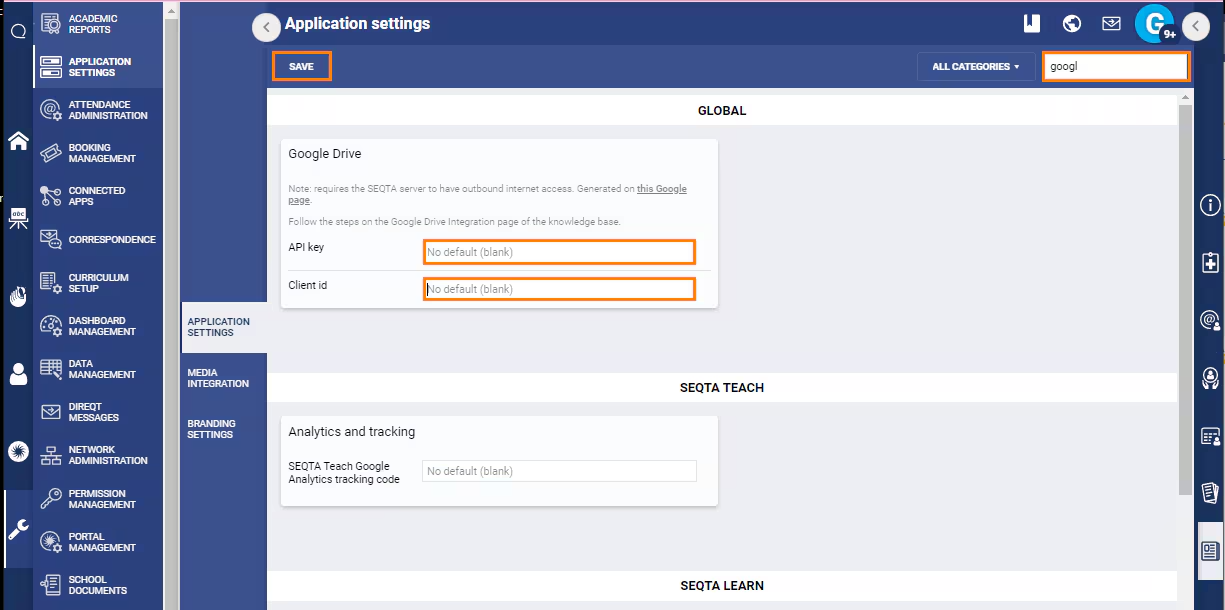
Task: Select Application Settings in the sidebar menu
Action: click(98, 67)
